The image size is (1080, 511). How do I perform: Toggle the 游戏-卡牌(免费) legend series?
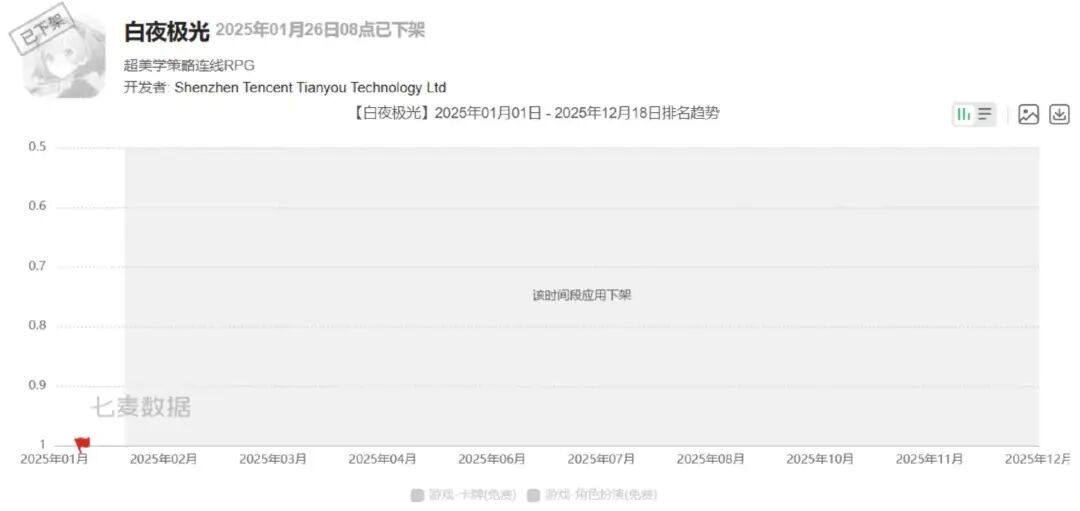pyautogui.click(x=461, y=495)
